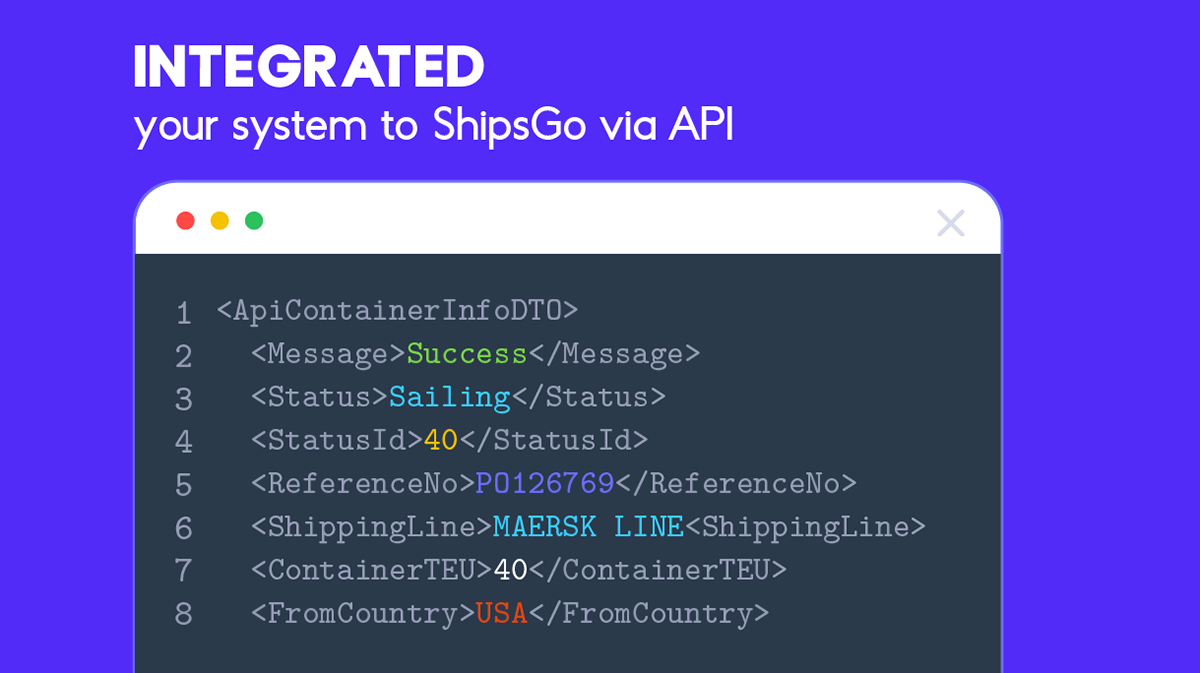This screenshot has height=673, width=1200.
Task: Close the code window with the X icon
Action: pos(950,223)
